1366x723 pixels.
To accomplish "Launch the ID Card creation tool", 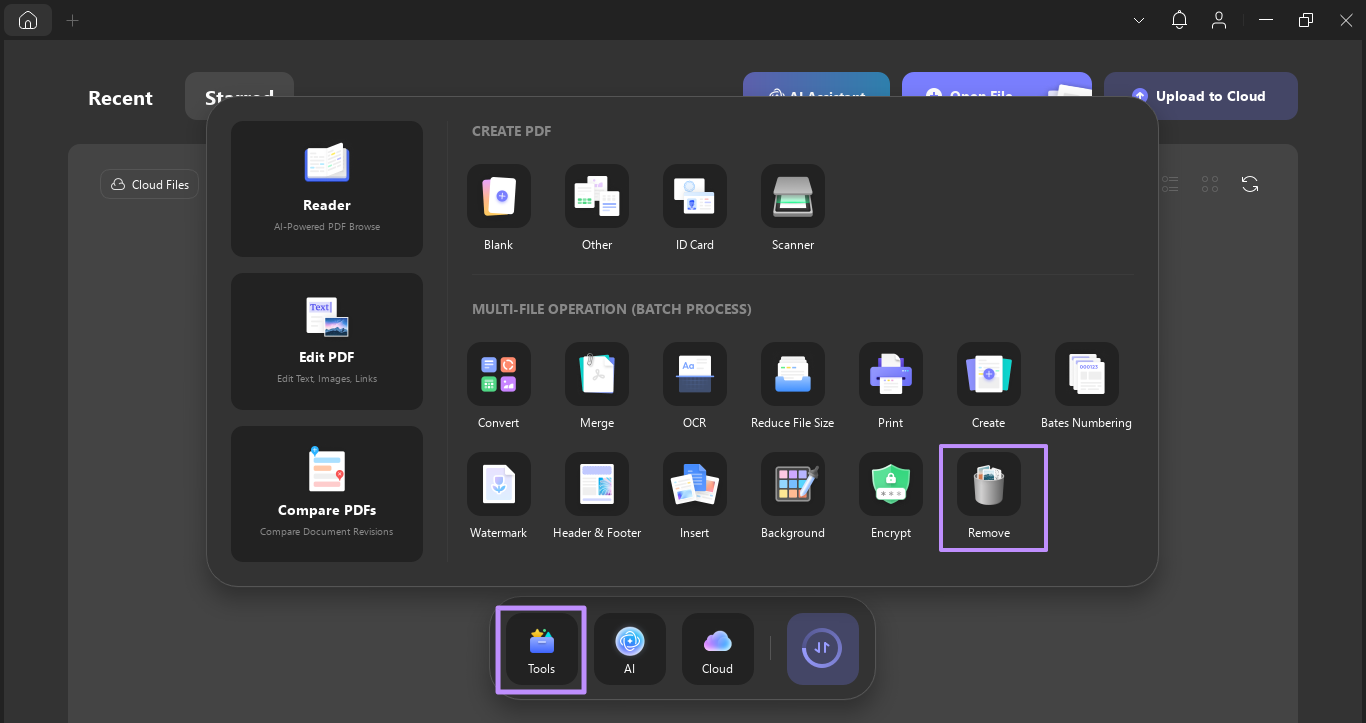I will click(x=694, y=208).
